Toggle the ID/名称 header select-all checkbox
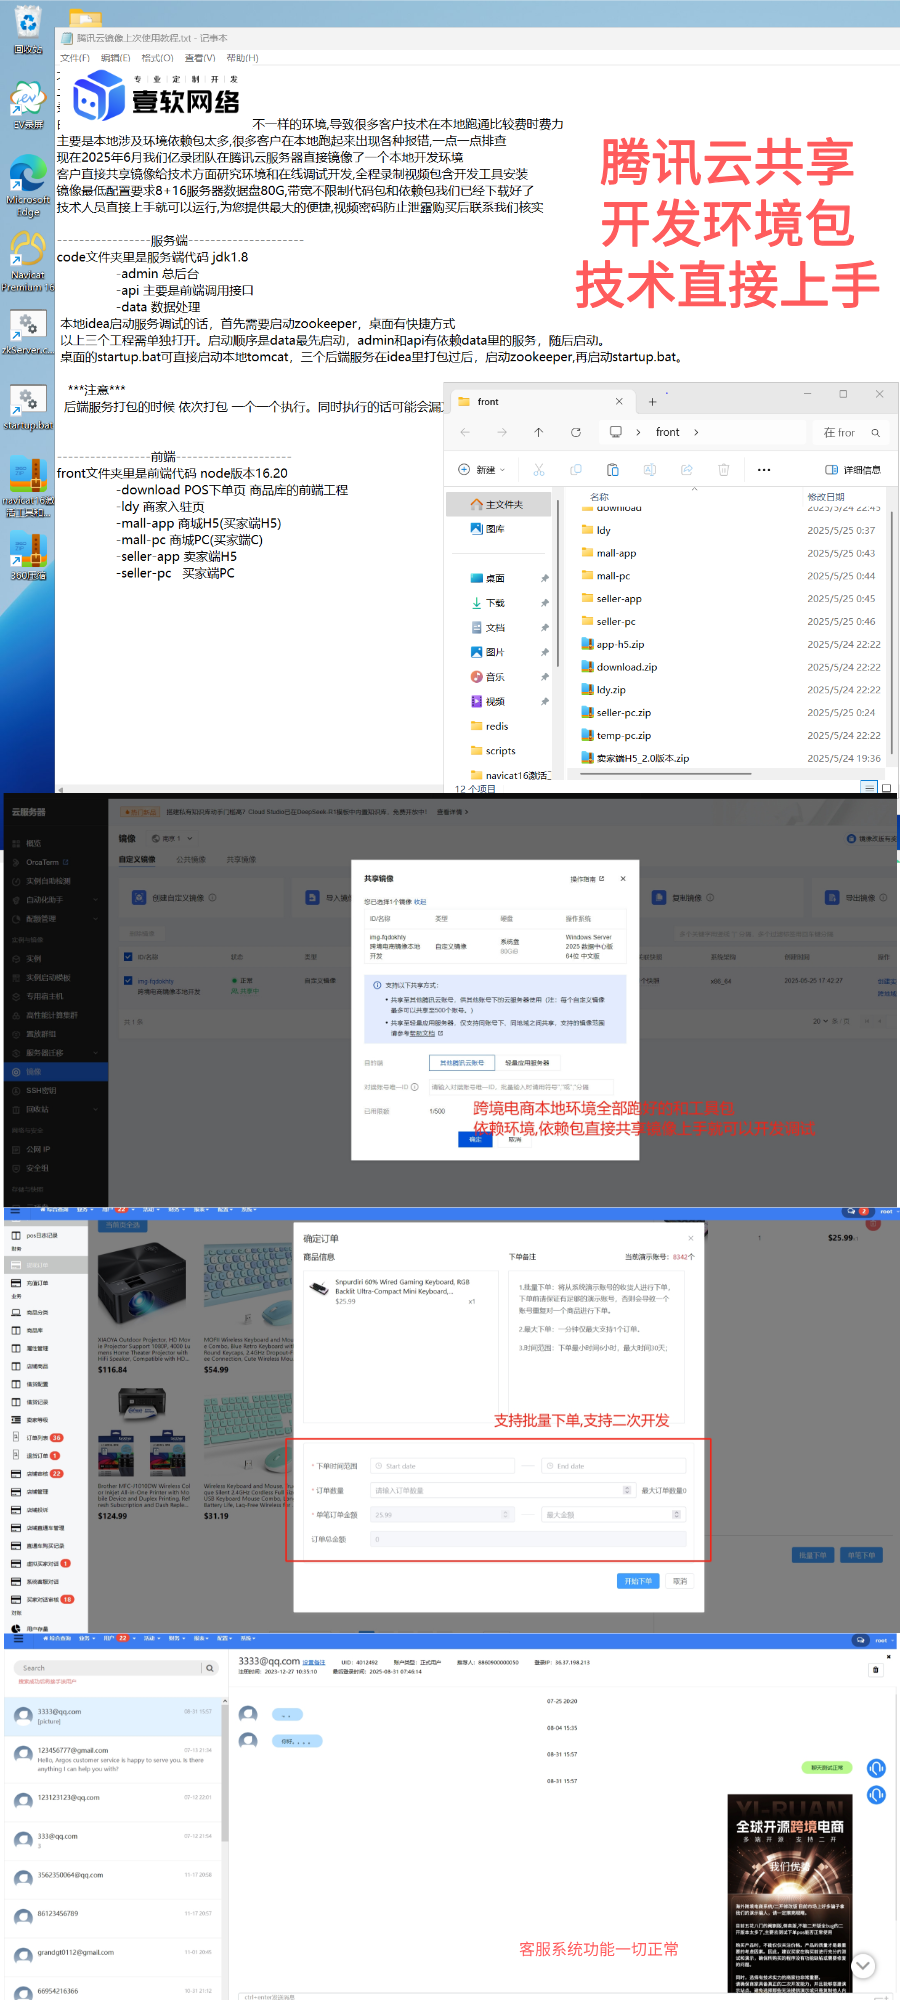The image size is (900, 2000). (128, 957)
